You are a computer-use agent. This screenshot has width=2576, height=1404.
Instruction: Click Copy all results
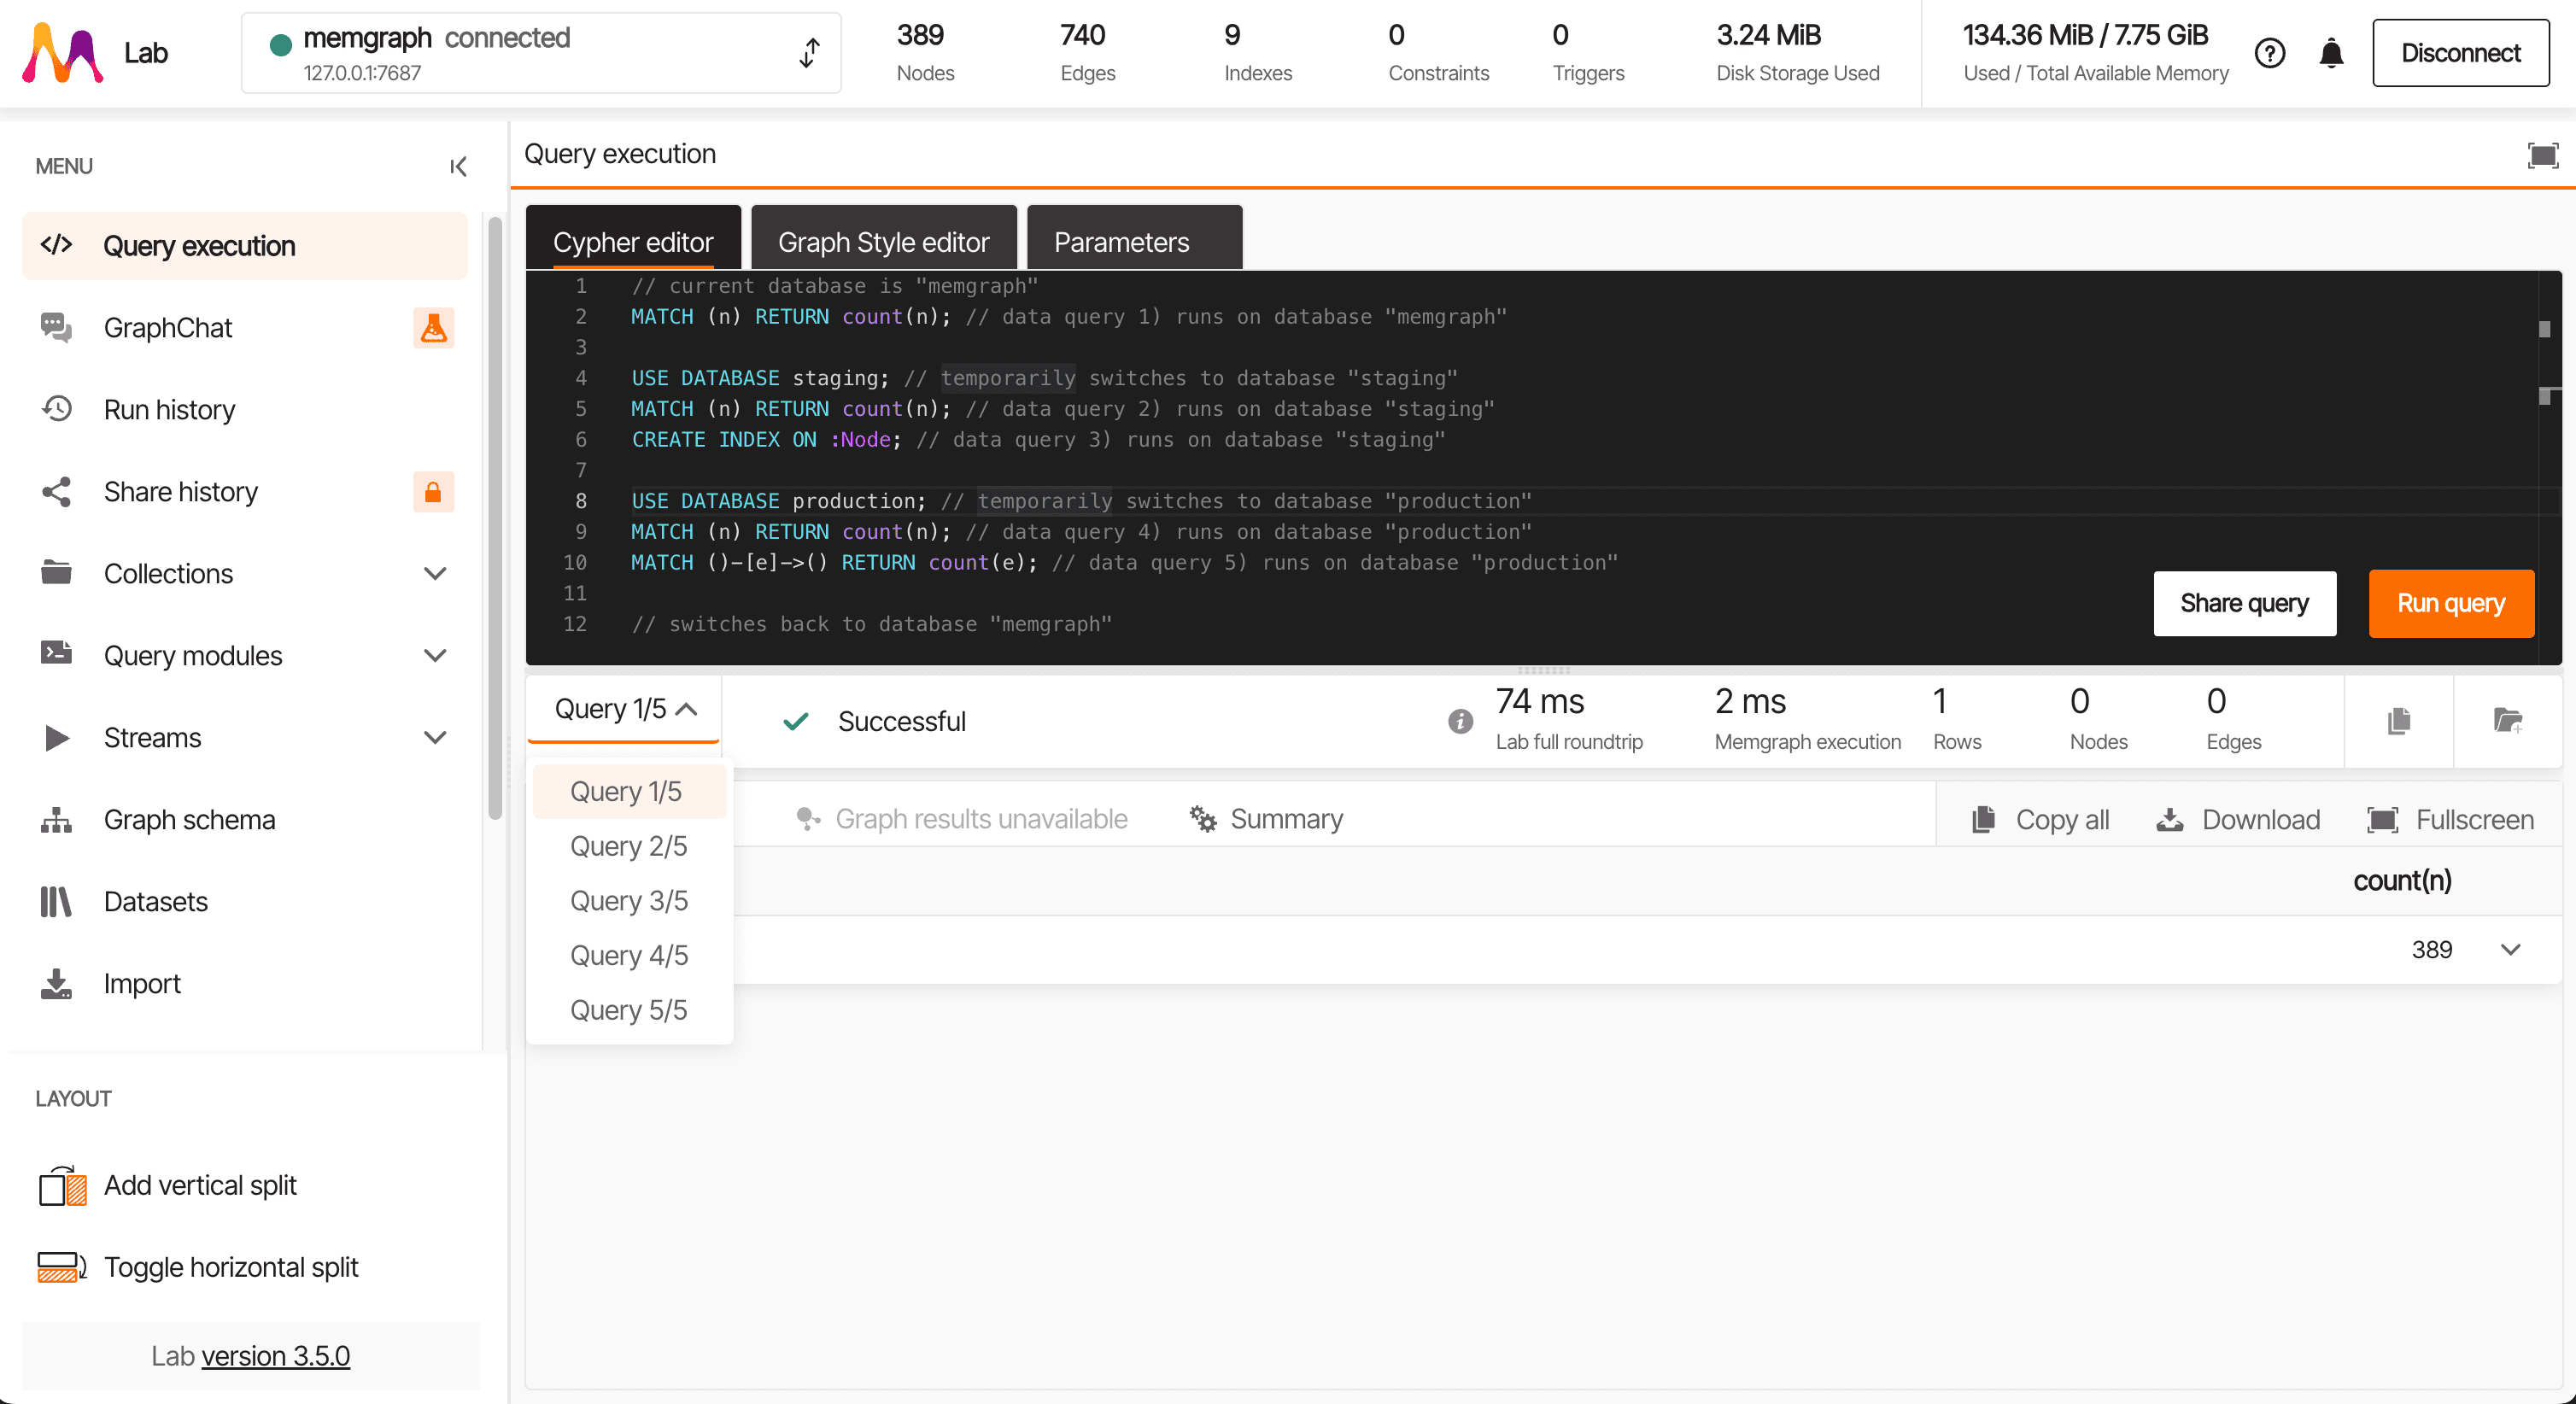2040,820
